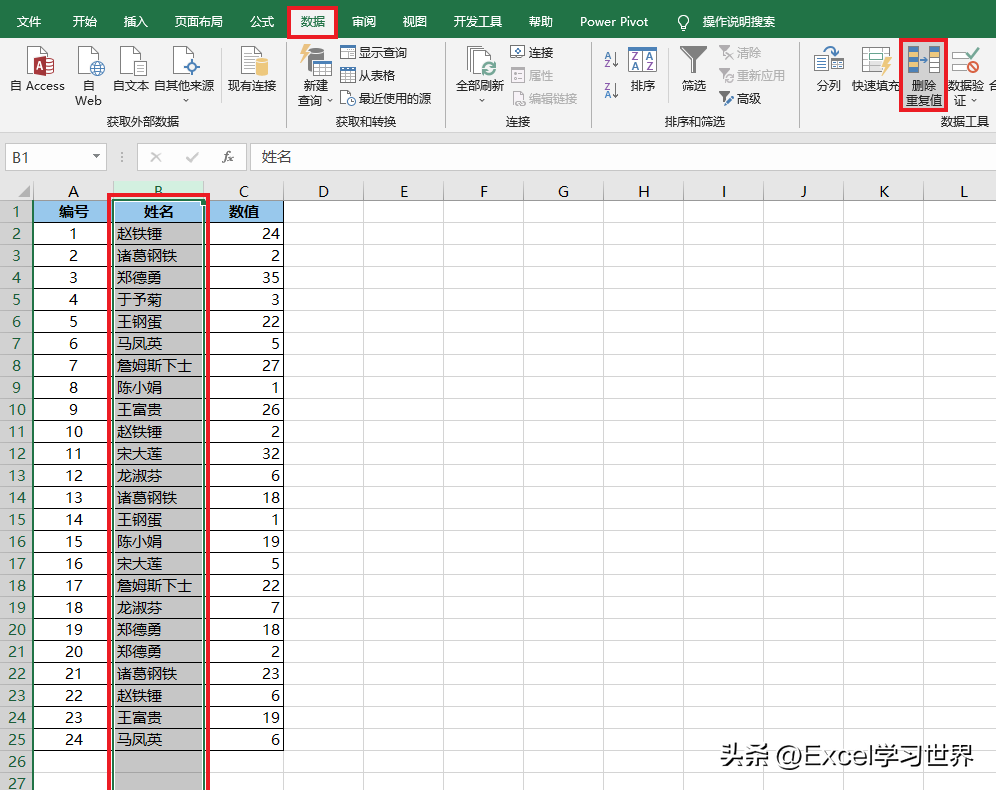Open the 文件 menu tab
This screenshot has height=790, width=996.
pos(29,22)
